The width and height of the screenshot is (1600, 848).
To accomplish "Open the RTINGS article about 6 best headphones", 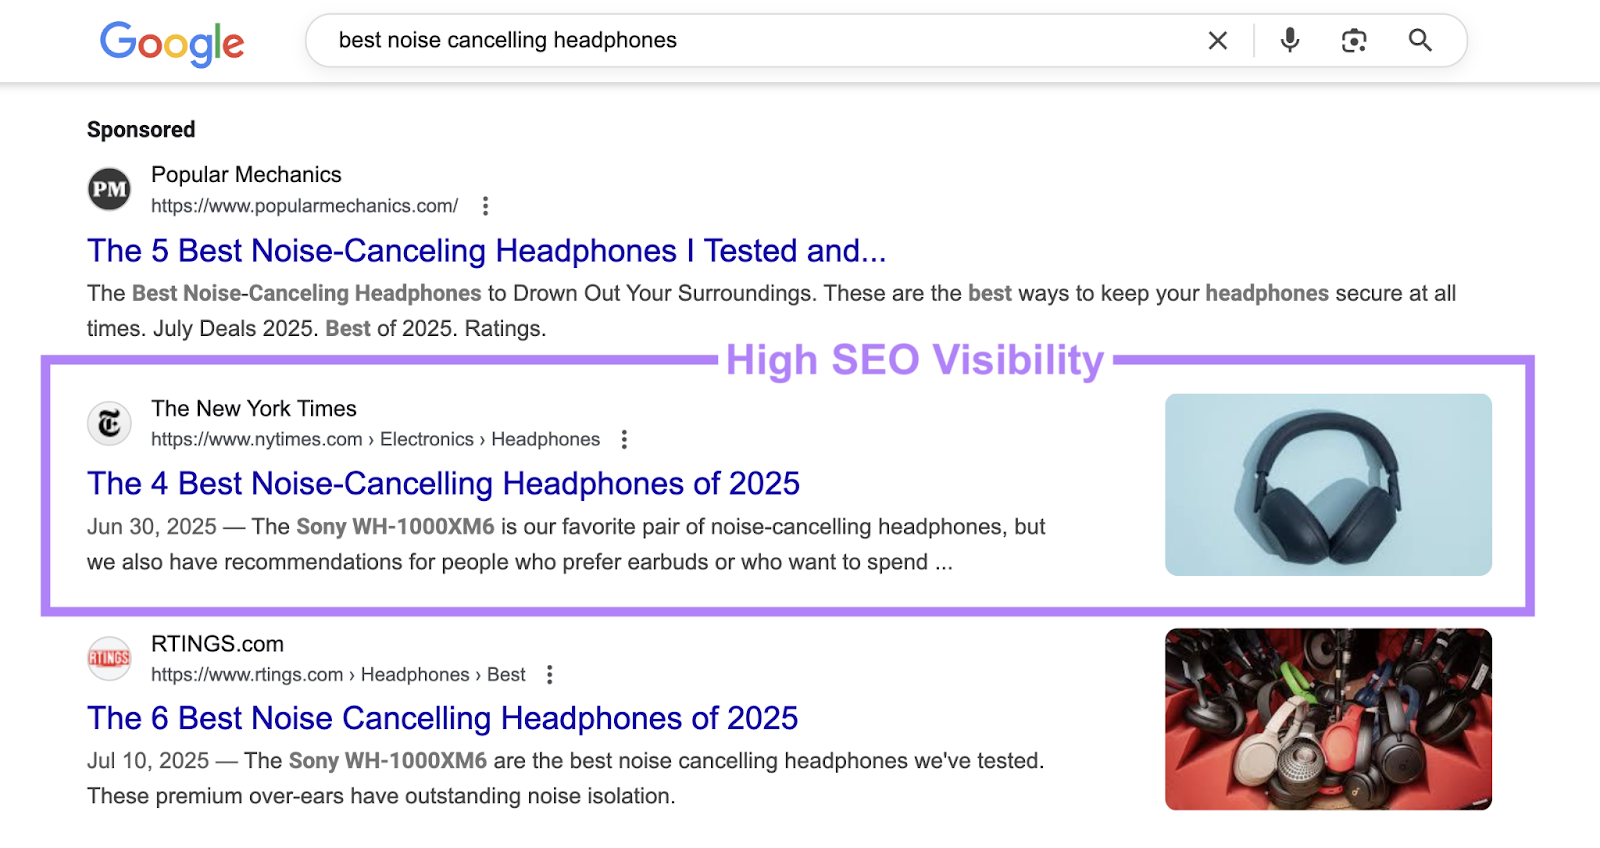I will click(x=442, y=718).
